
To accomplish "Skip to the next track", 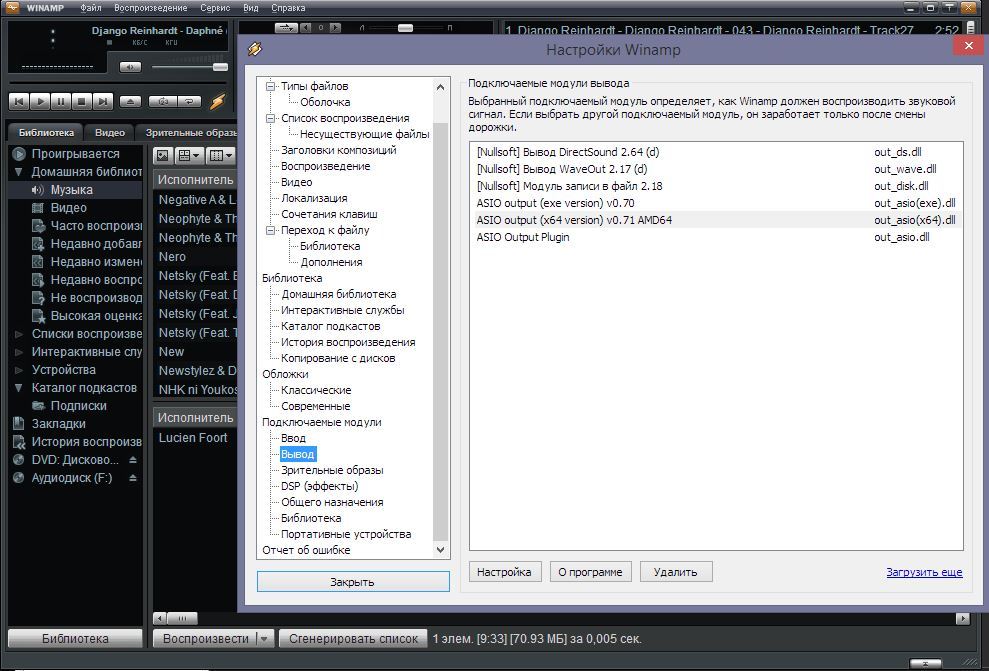I will (x=103, y=101).
